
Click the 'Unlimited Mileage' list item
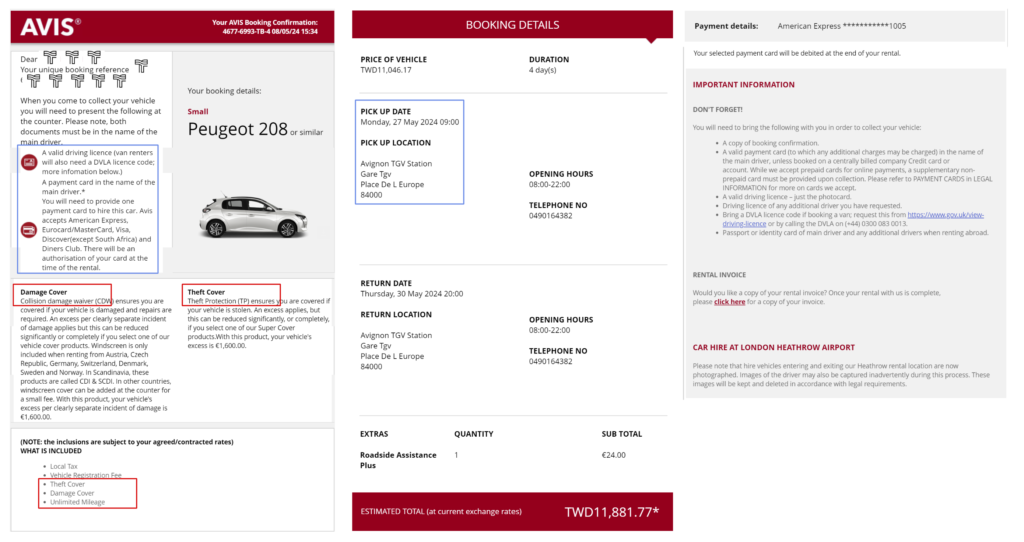click(78, 502)
